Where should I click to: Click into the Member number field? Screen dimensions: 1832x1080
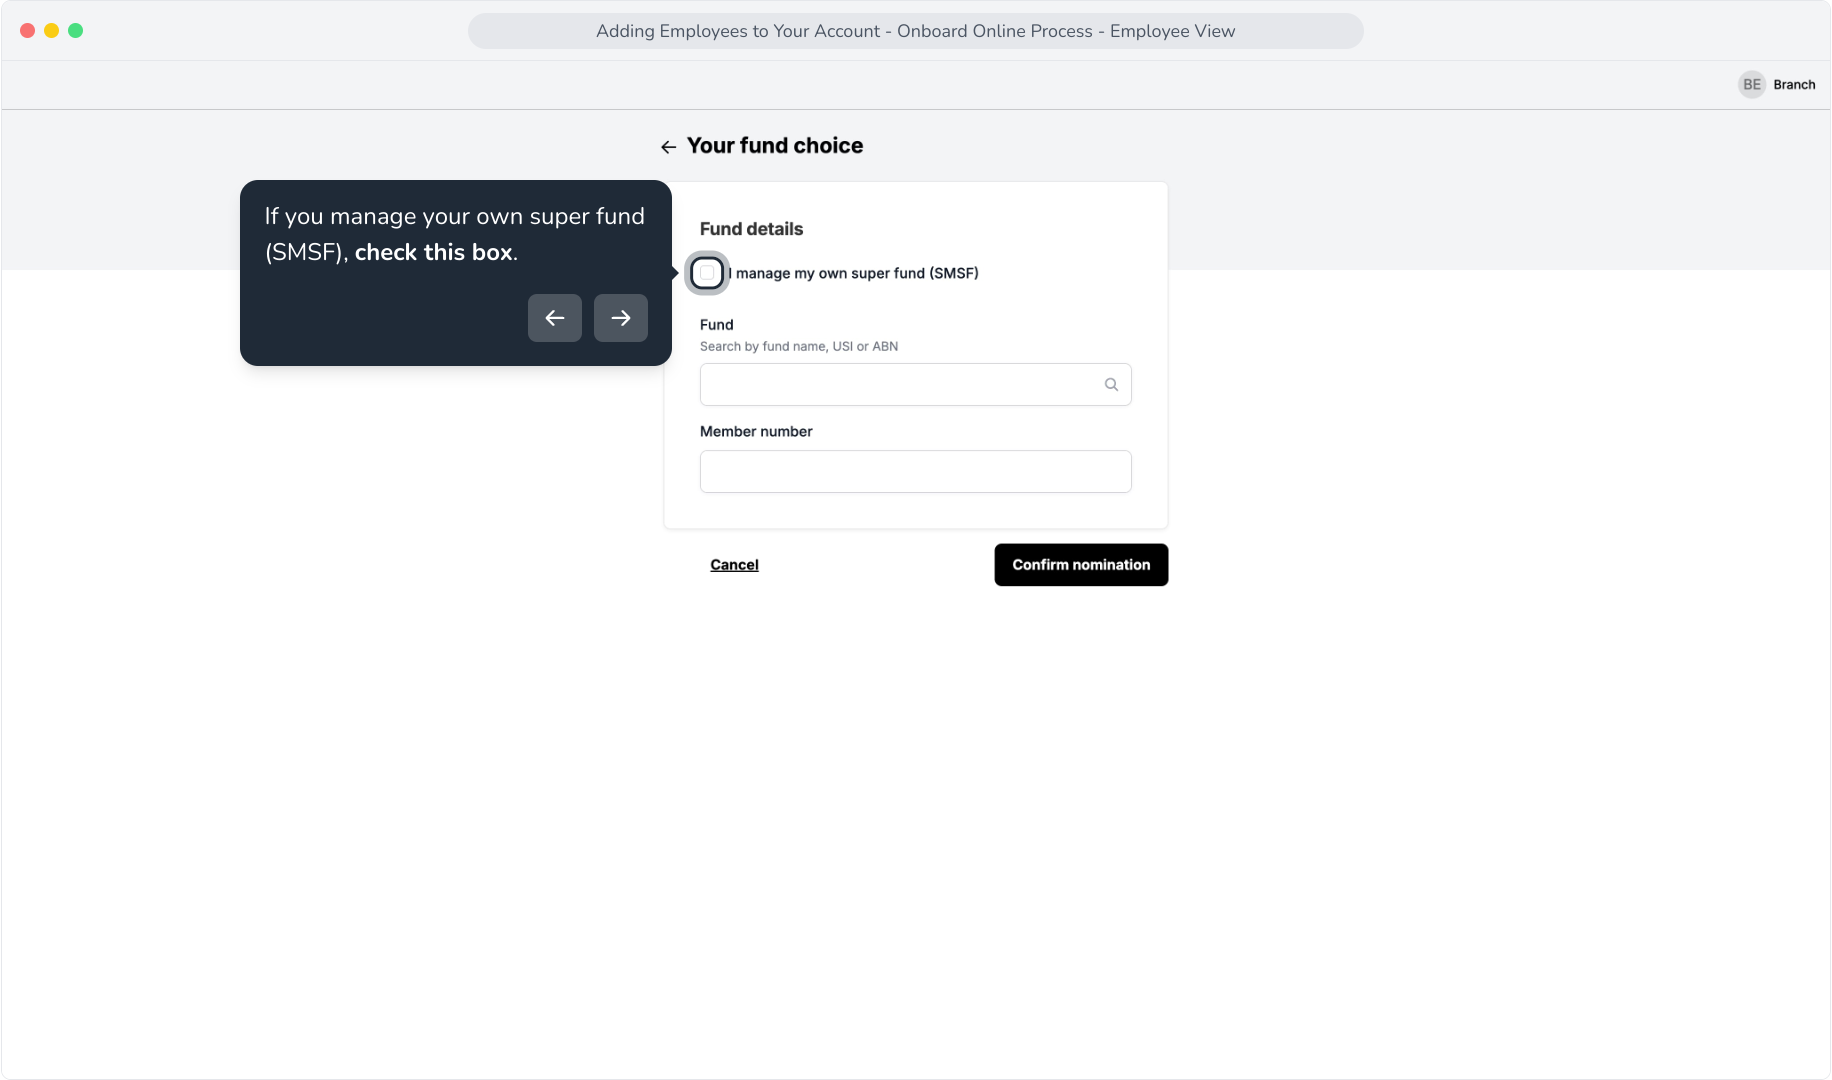coord(915,471)
